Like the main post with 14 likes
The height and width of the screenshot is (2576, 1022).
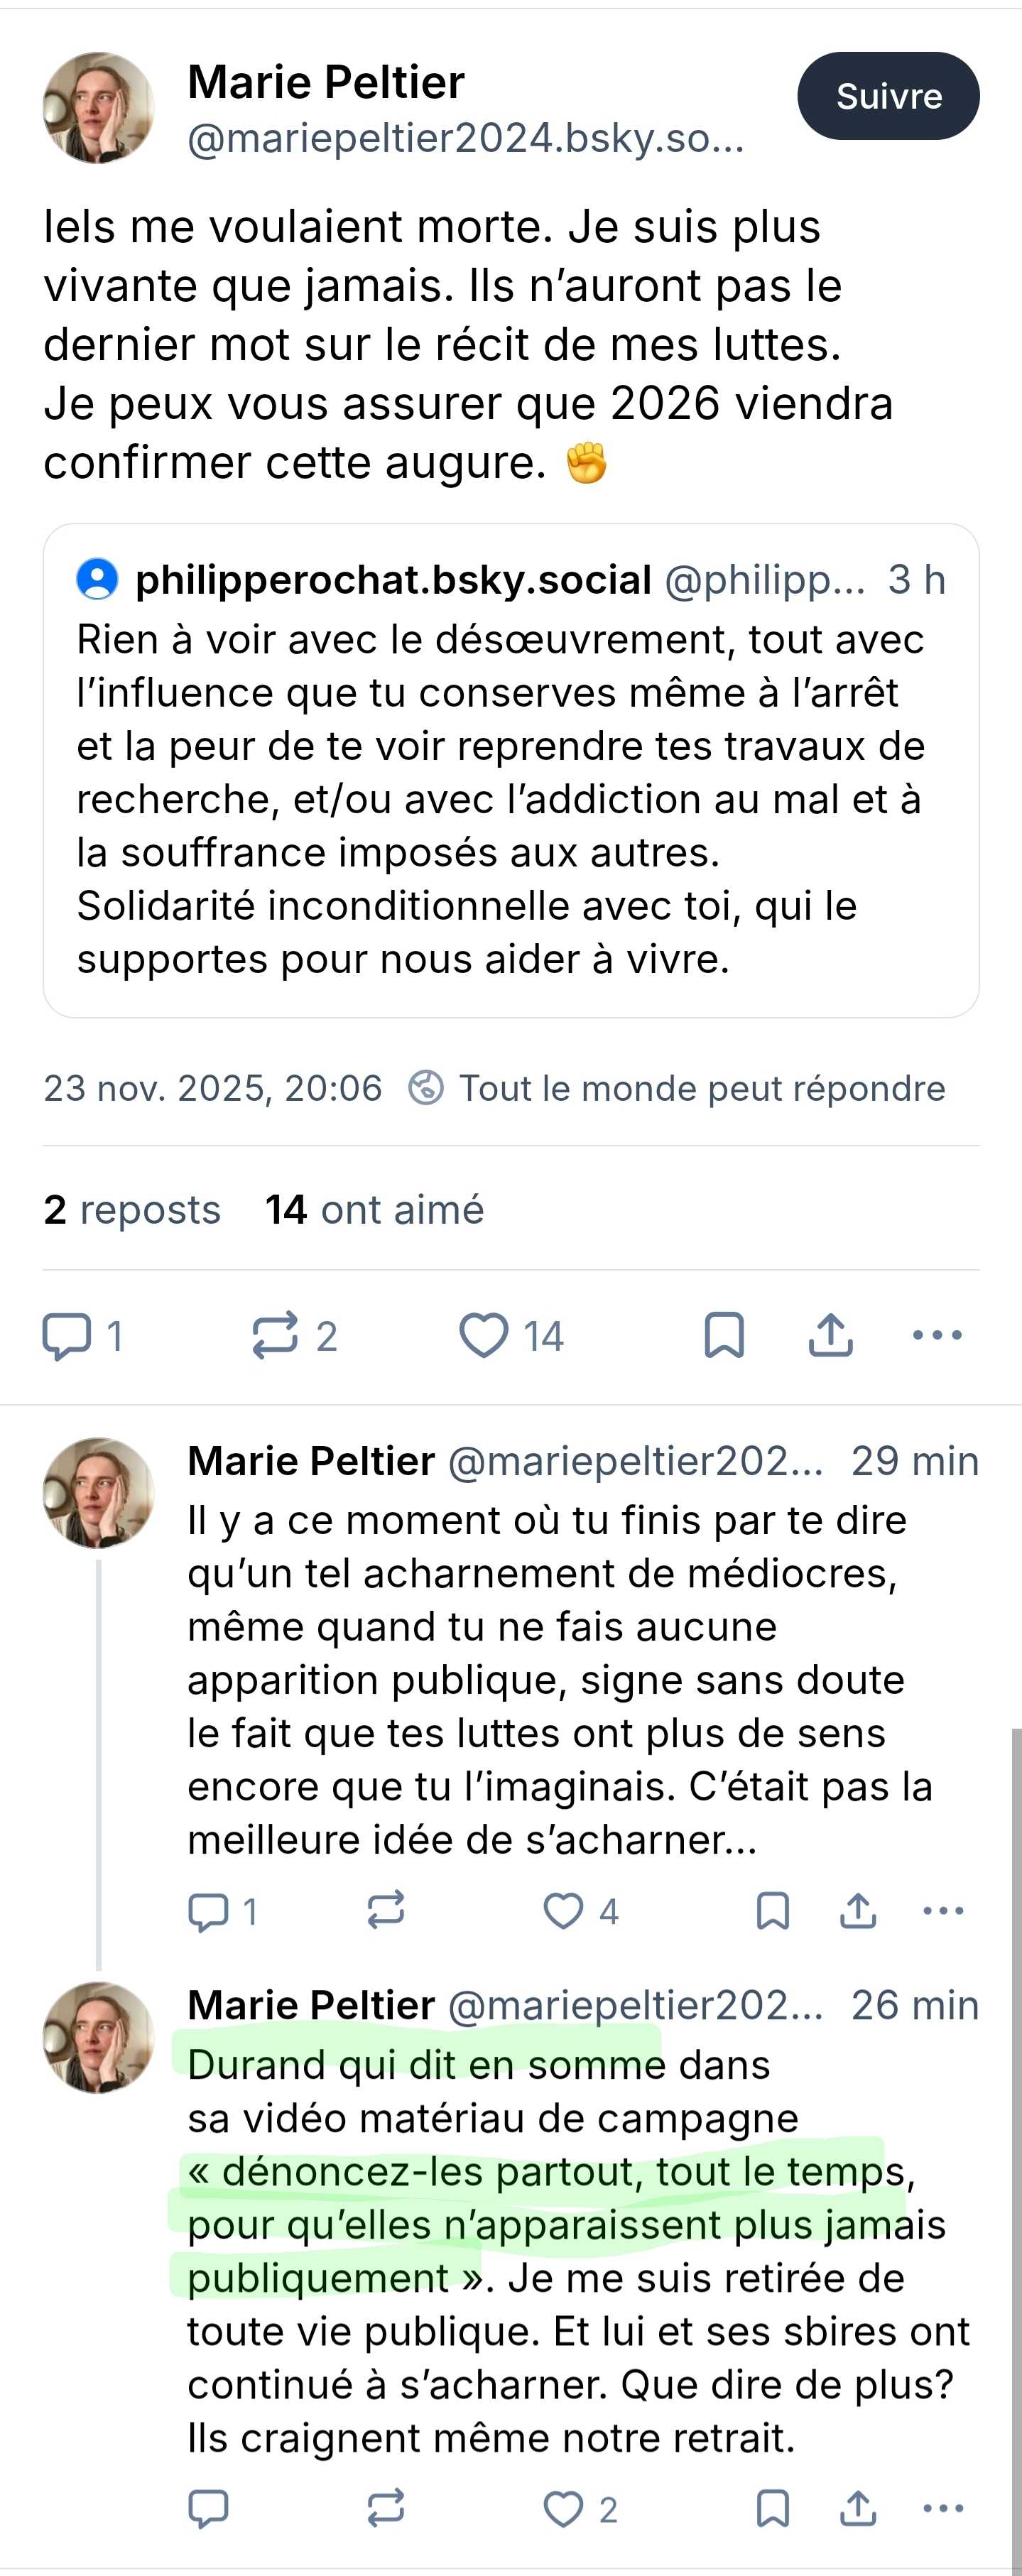[x=484, y=1336]
